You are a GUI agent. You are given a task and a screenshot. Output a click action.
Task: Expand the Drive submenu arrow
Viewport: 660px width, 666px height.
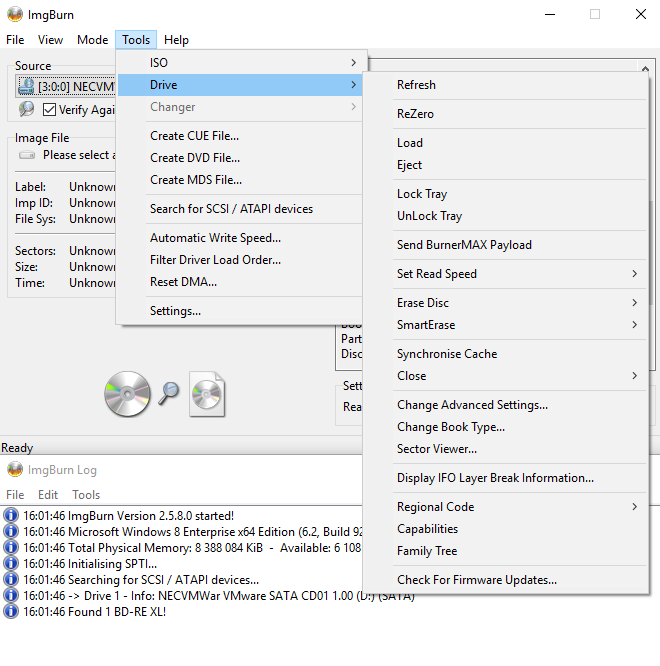353,85
